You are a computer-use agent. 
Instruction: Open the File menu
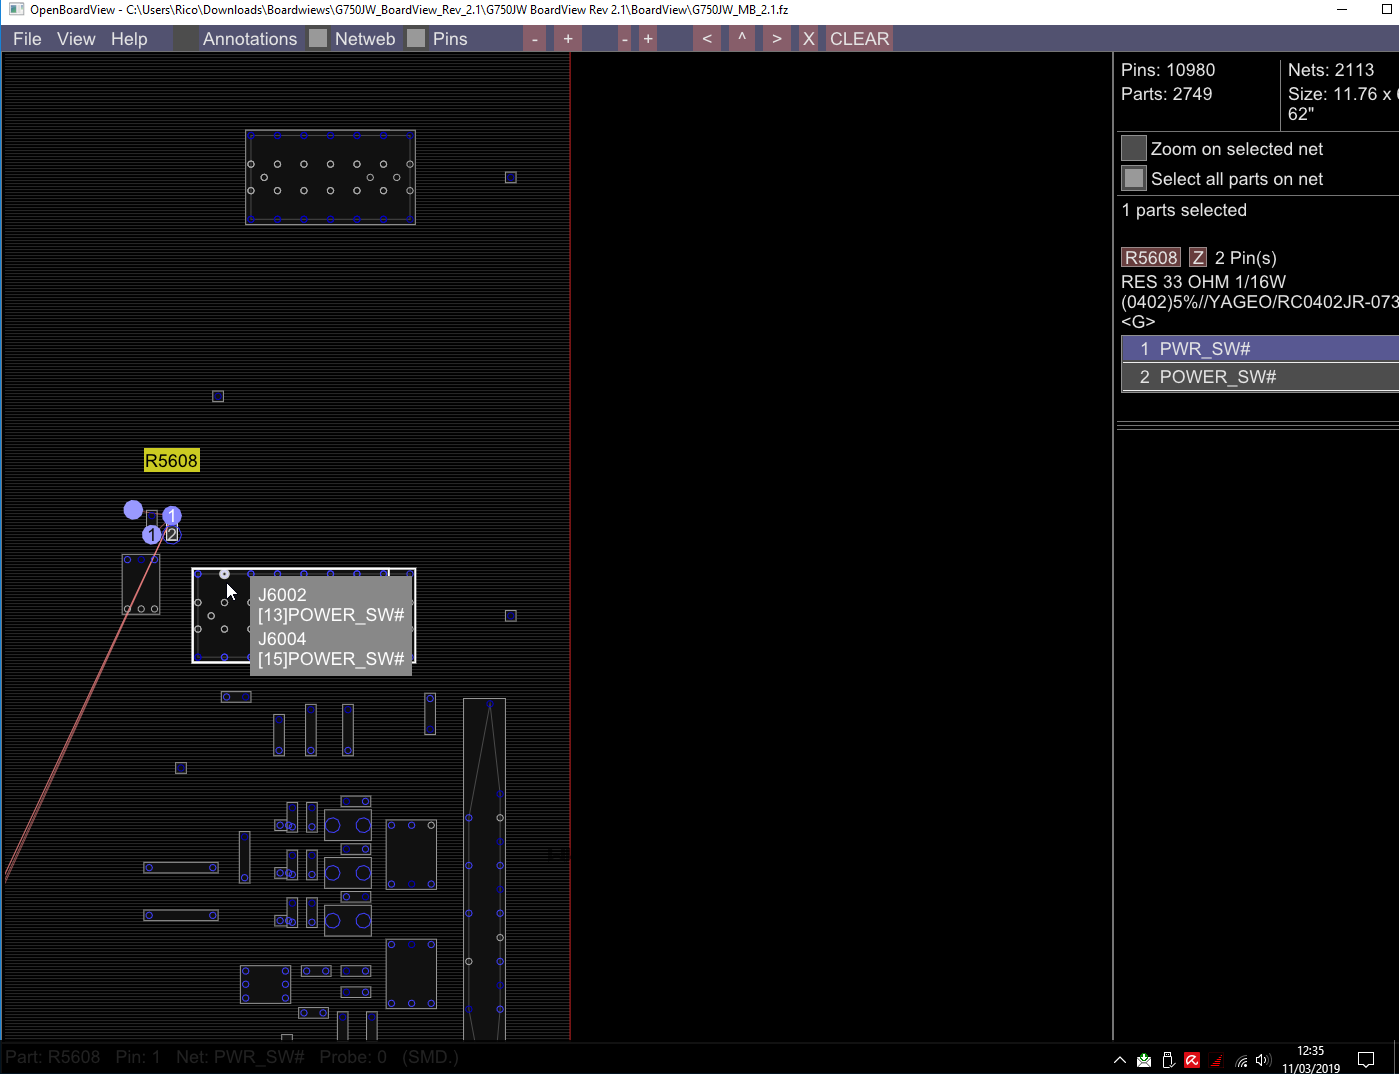tap(27, 39)
